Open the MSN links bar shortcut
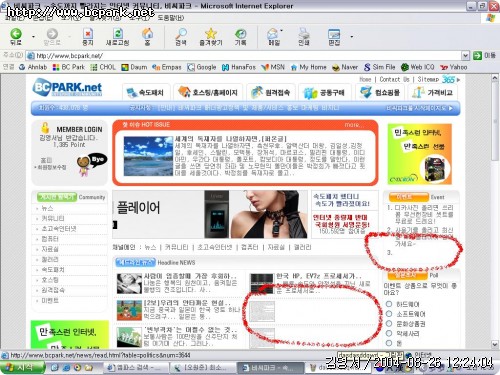The image size is (500, 375). 273,67
